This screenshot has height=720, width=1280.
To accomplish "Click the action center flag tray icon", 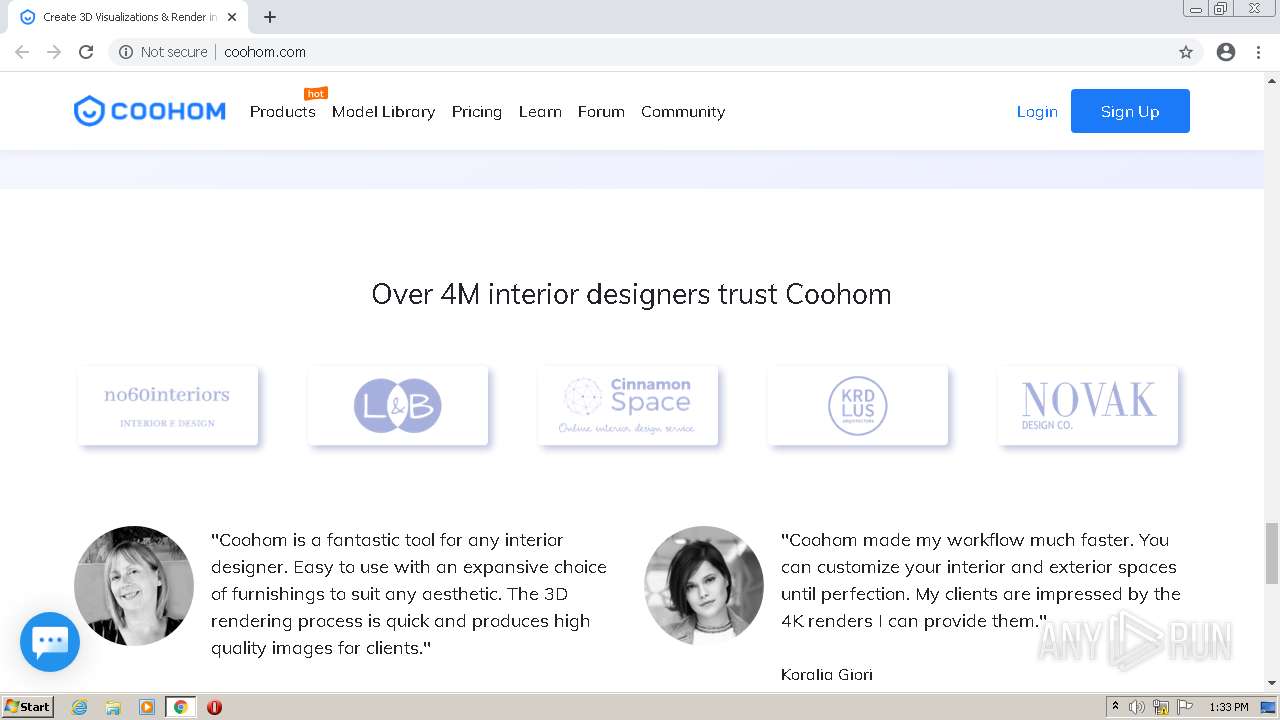I will tap(1185, 707).
